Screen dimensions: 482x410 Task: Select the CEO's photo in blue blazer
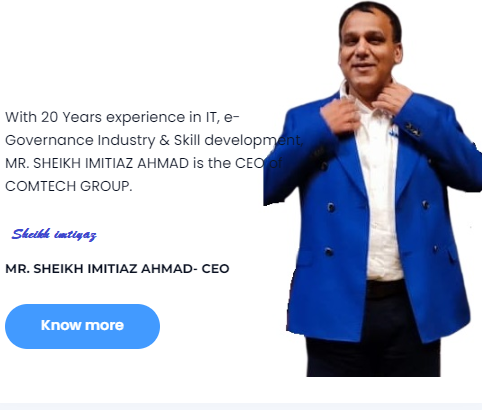click(373, 189)
